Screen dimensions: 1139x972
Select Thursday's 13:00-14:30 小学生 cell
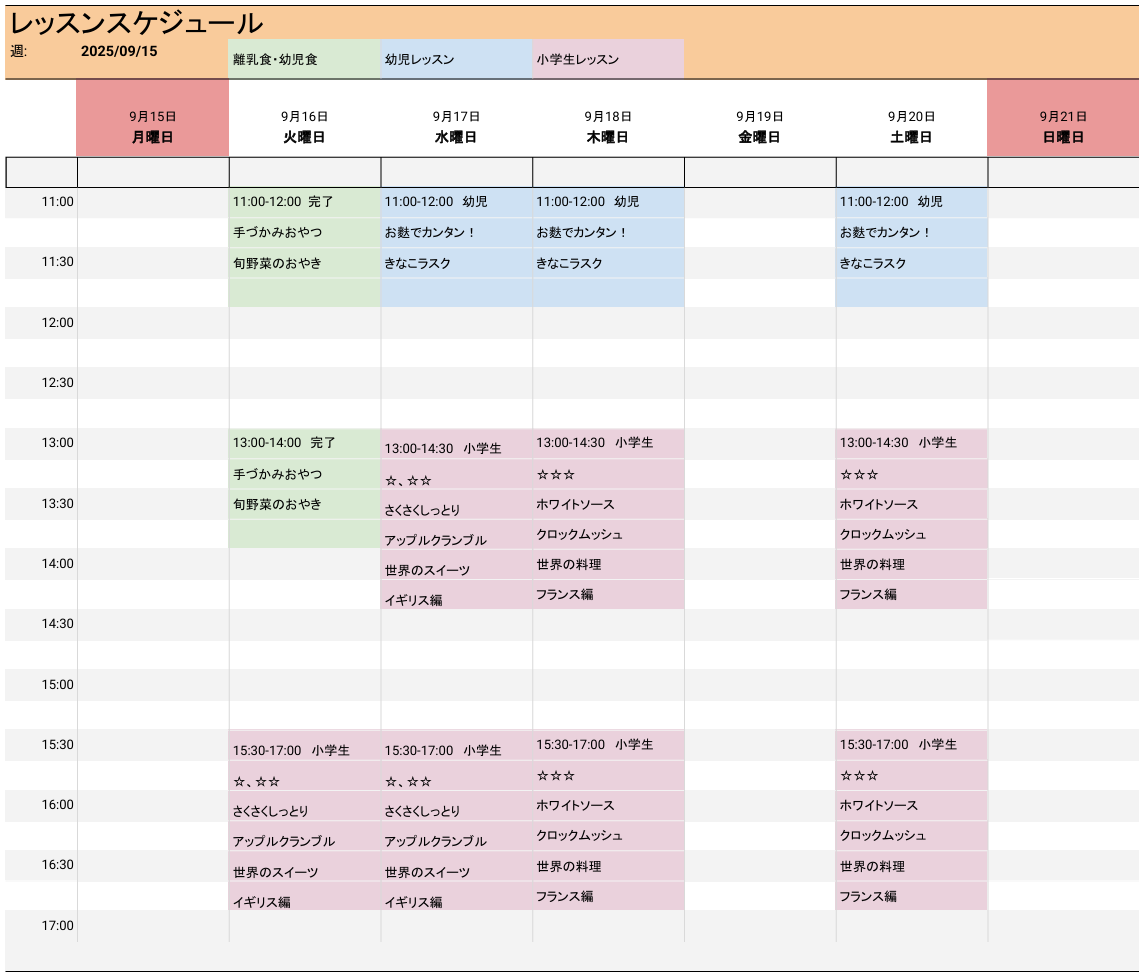608,443
